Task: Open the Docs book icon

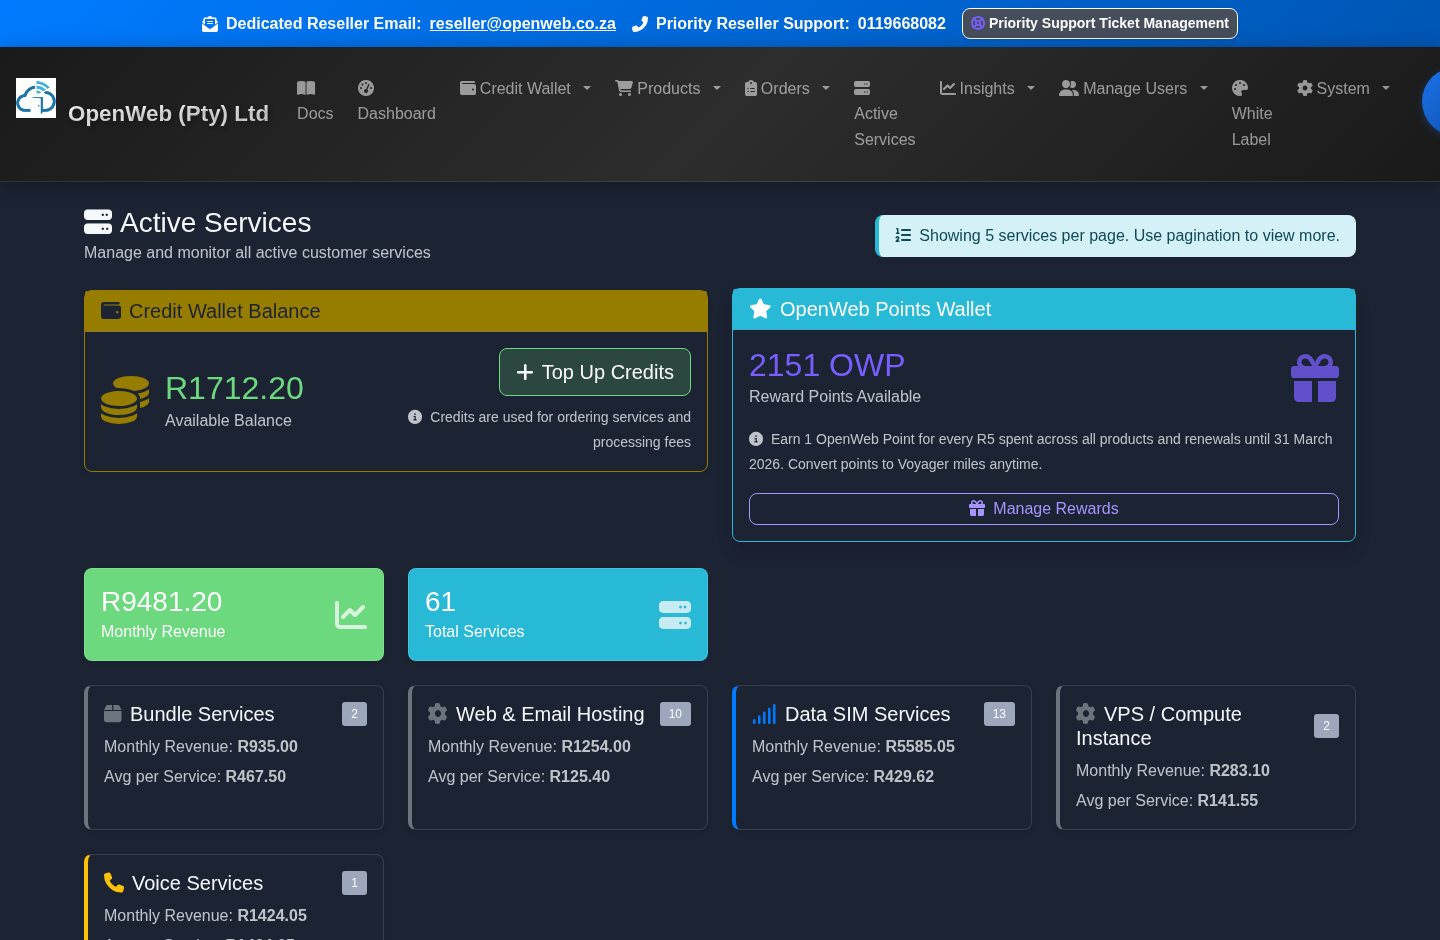Action: click(306, 88)
